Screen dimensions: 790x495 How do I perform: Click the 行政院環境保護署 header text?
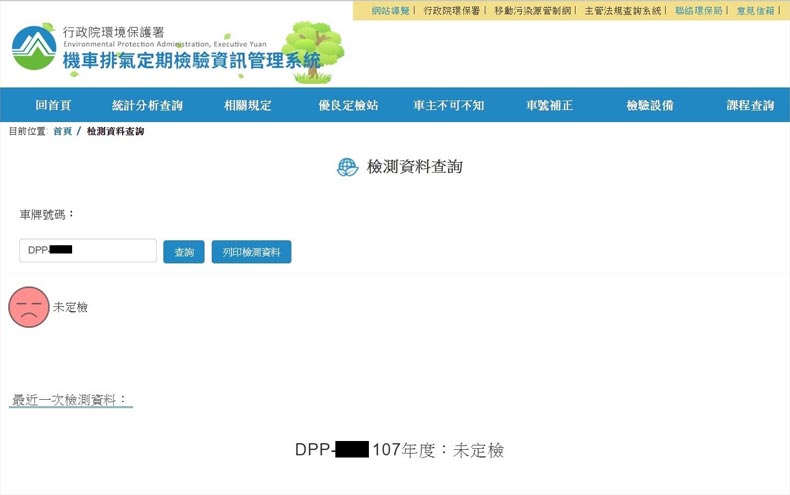113,32
